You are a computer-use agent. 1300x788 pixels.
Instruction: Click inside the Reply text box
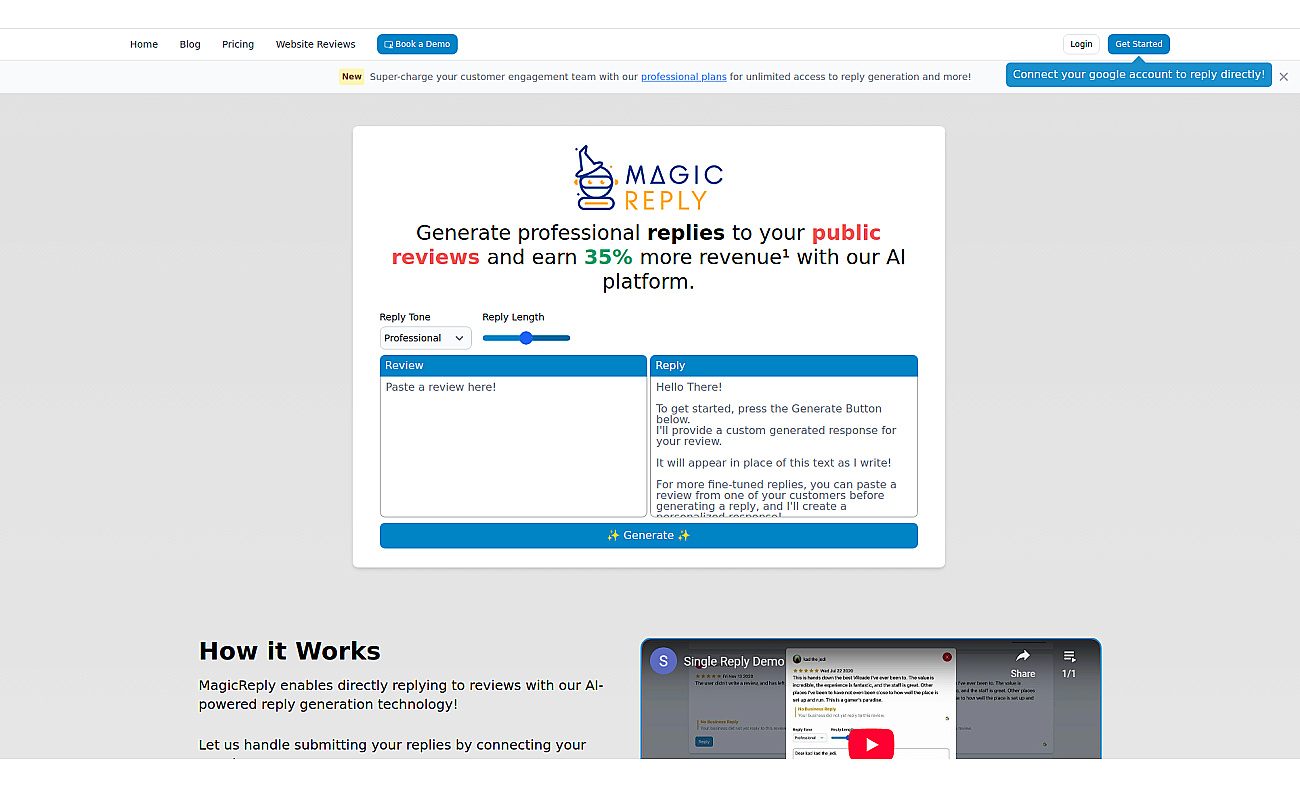click(x=783, y=446)
